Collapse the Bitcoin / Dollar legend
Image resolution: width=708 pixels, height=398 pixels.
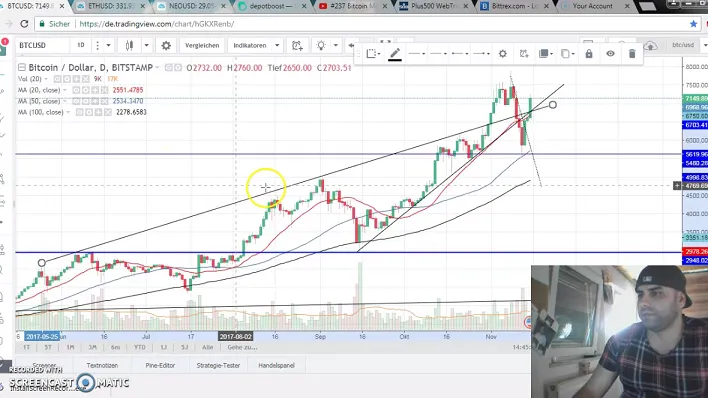click(22, 67)
